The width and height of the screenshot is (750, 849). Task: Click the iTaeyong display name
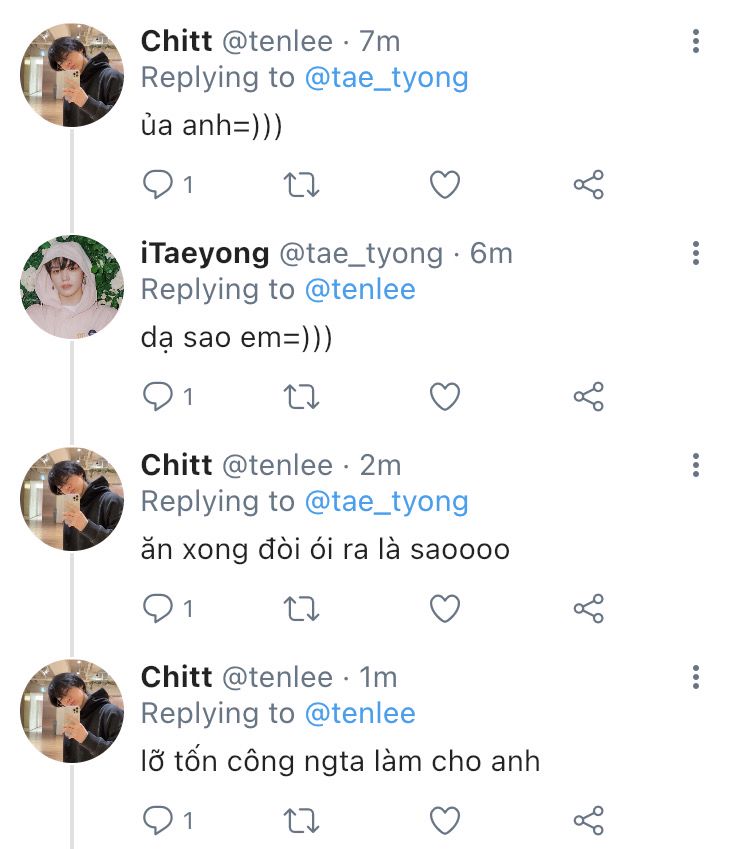(x=205, y=253)
